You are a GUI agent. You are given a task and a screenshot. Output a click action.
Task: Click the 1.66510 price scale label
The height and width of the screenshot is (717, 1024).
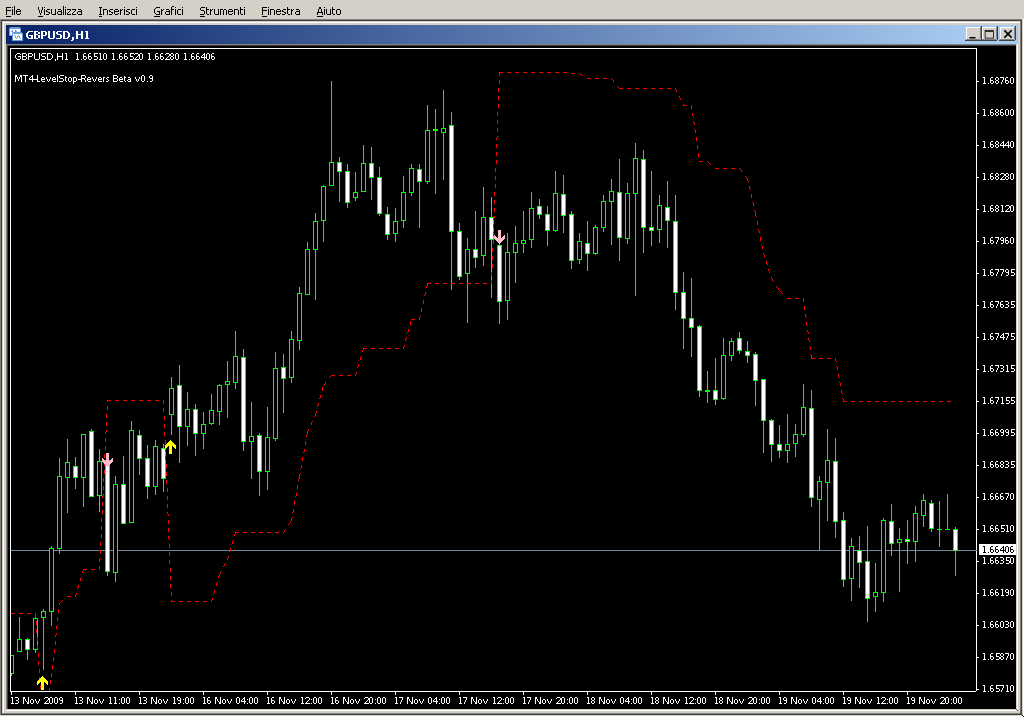tap(999, 529)
